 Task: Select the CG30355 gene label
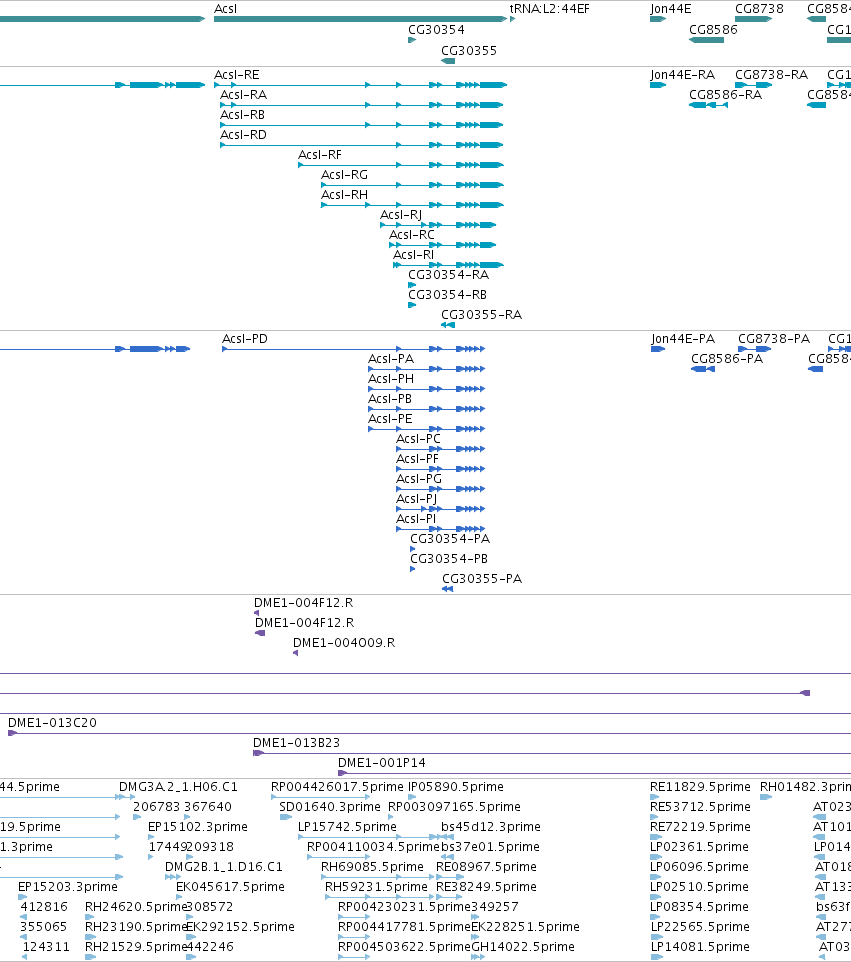(x=469, y=51)
